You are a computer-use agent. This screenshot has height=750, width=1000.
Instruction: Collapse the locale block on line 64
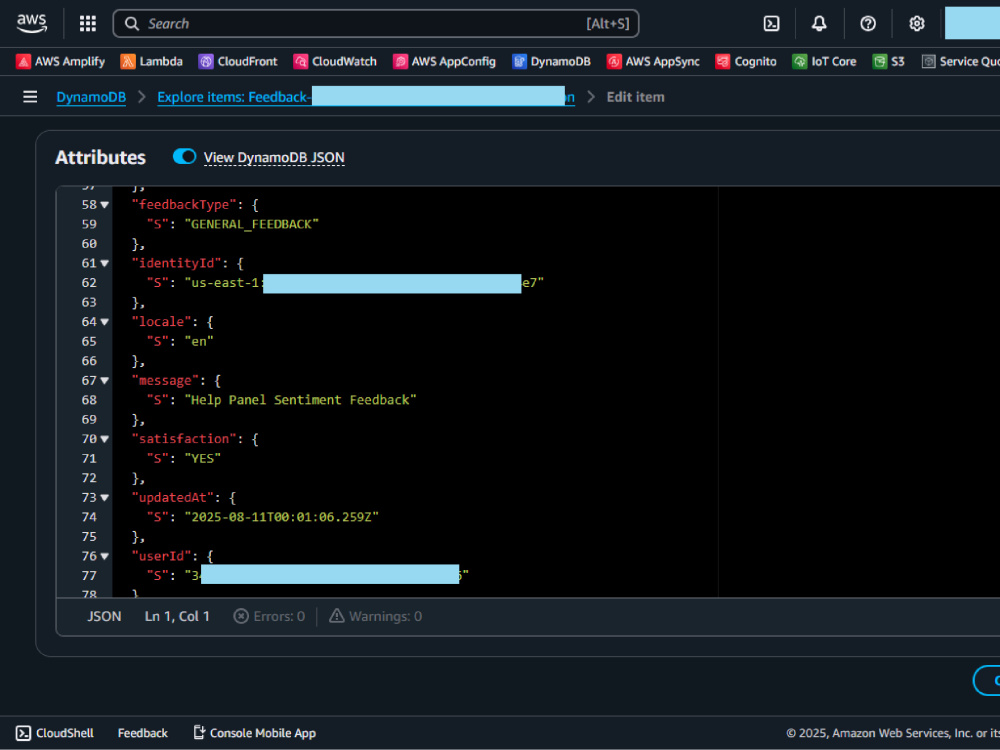105,322
